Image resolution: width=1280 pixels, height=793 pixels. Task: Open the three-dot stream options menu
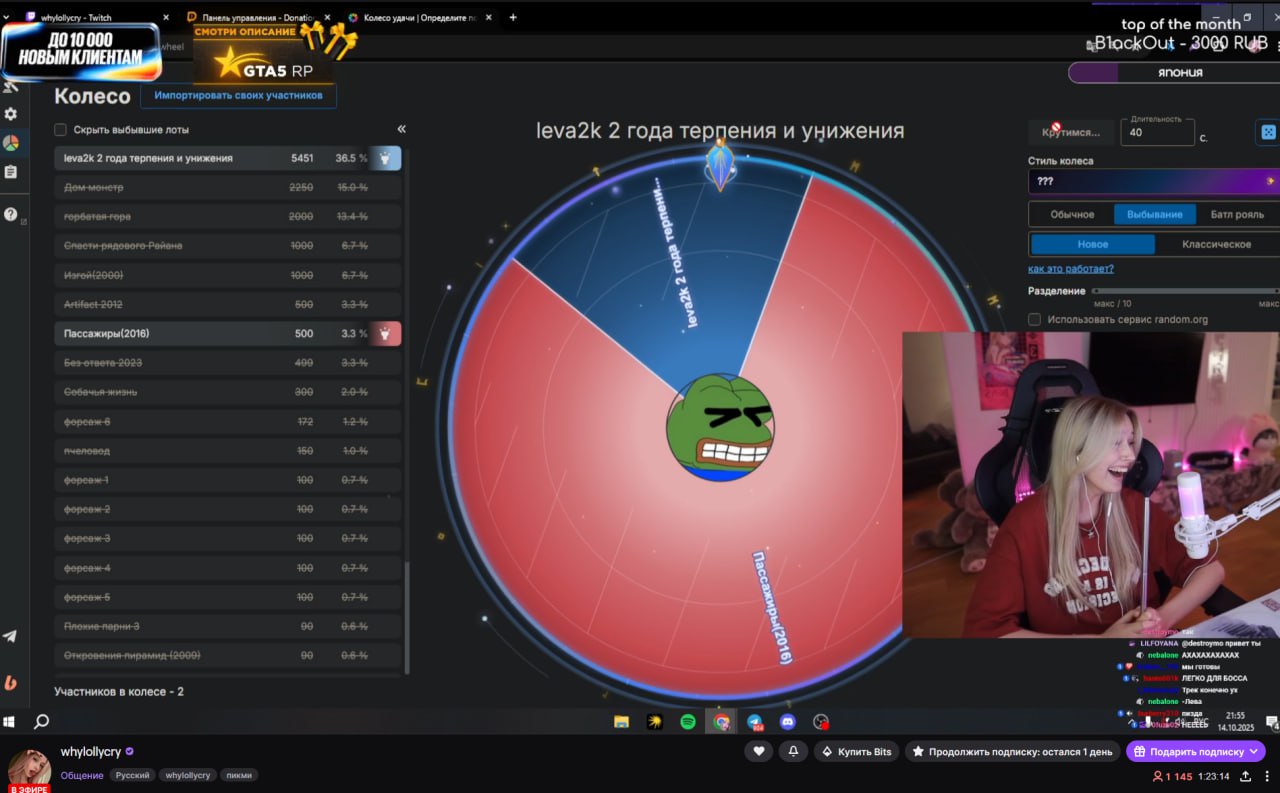pos(1268,776)
